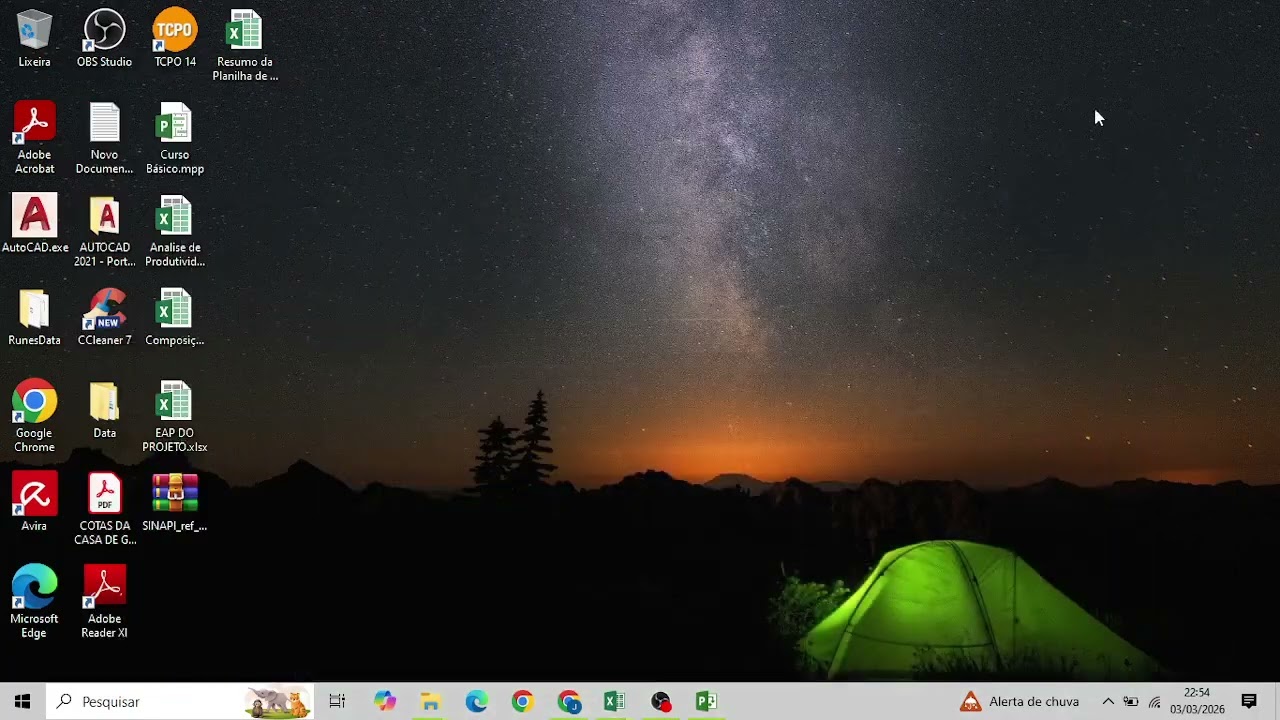1280x720 pixels.
Task: Select the CCleaner 7 desktop shortcut
Action: click(x=104, y=318)
